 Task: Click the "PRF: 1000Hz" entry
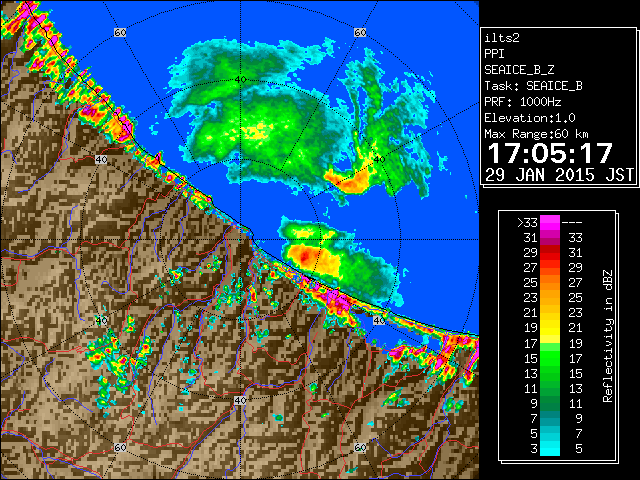523,102
